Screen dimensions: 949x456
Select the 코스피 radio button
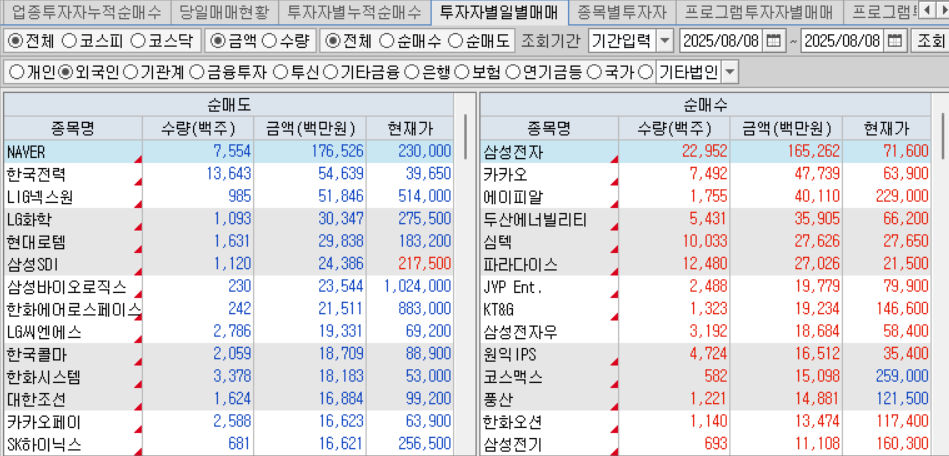tap(70, 41)
